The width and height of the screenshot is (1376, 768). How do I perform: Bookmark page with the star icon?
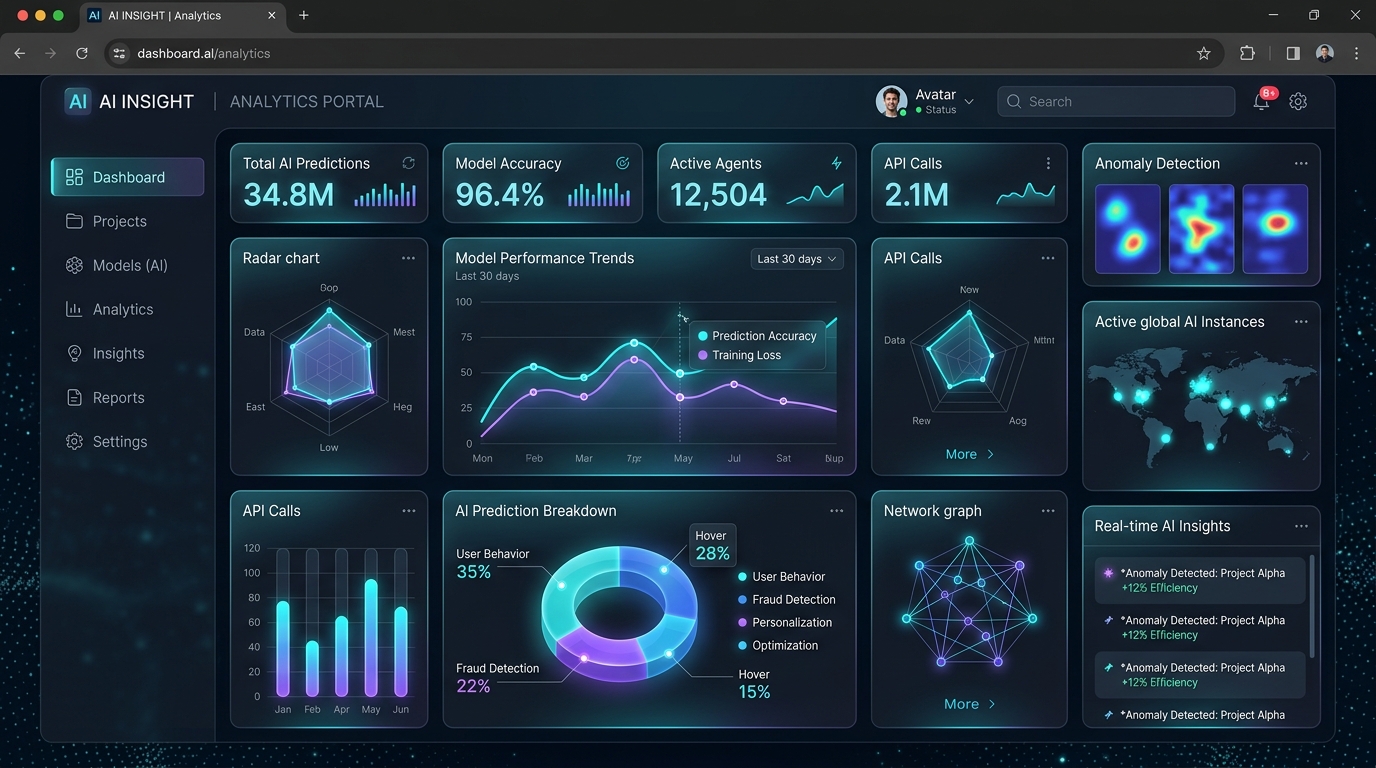click(x=1204, y=53)
